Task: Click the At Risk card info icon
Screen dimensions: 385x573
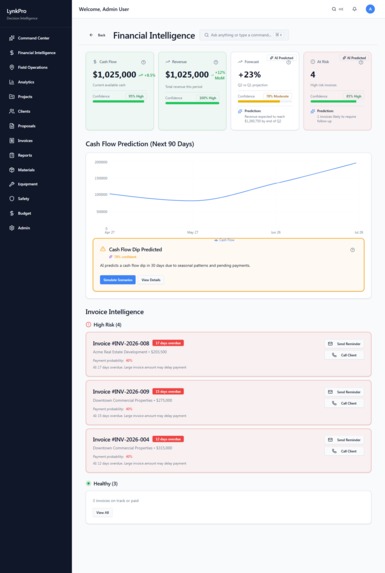Action: point(361,62)
